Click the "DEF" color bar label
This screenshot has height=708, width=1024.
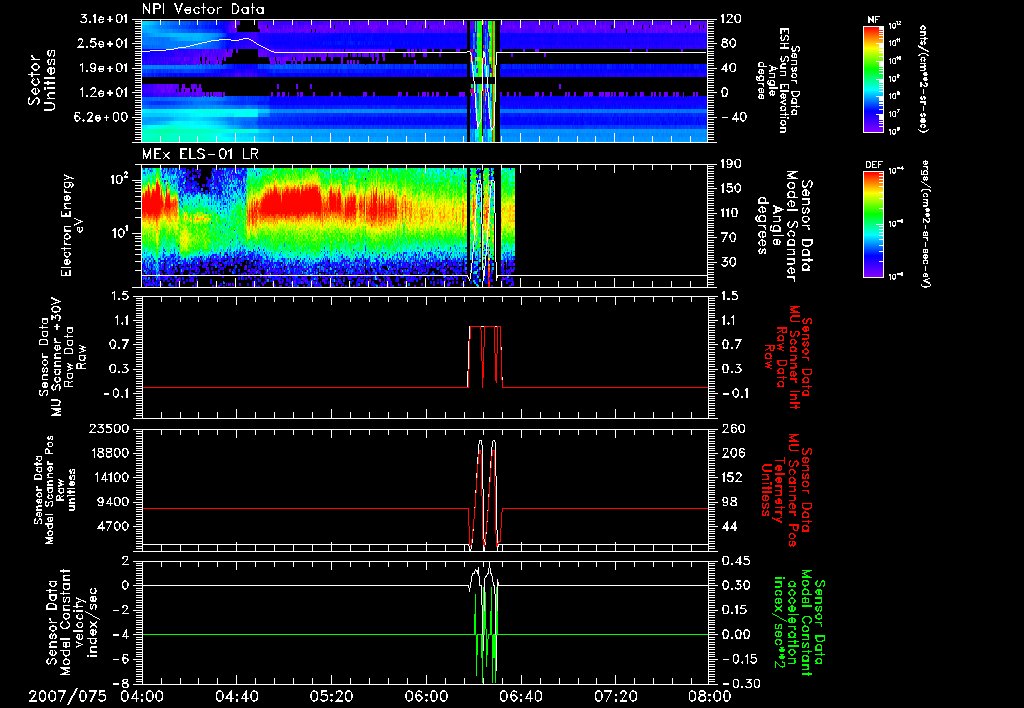click(x=874, y=165)
